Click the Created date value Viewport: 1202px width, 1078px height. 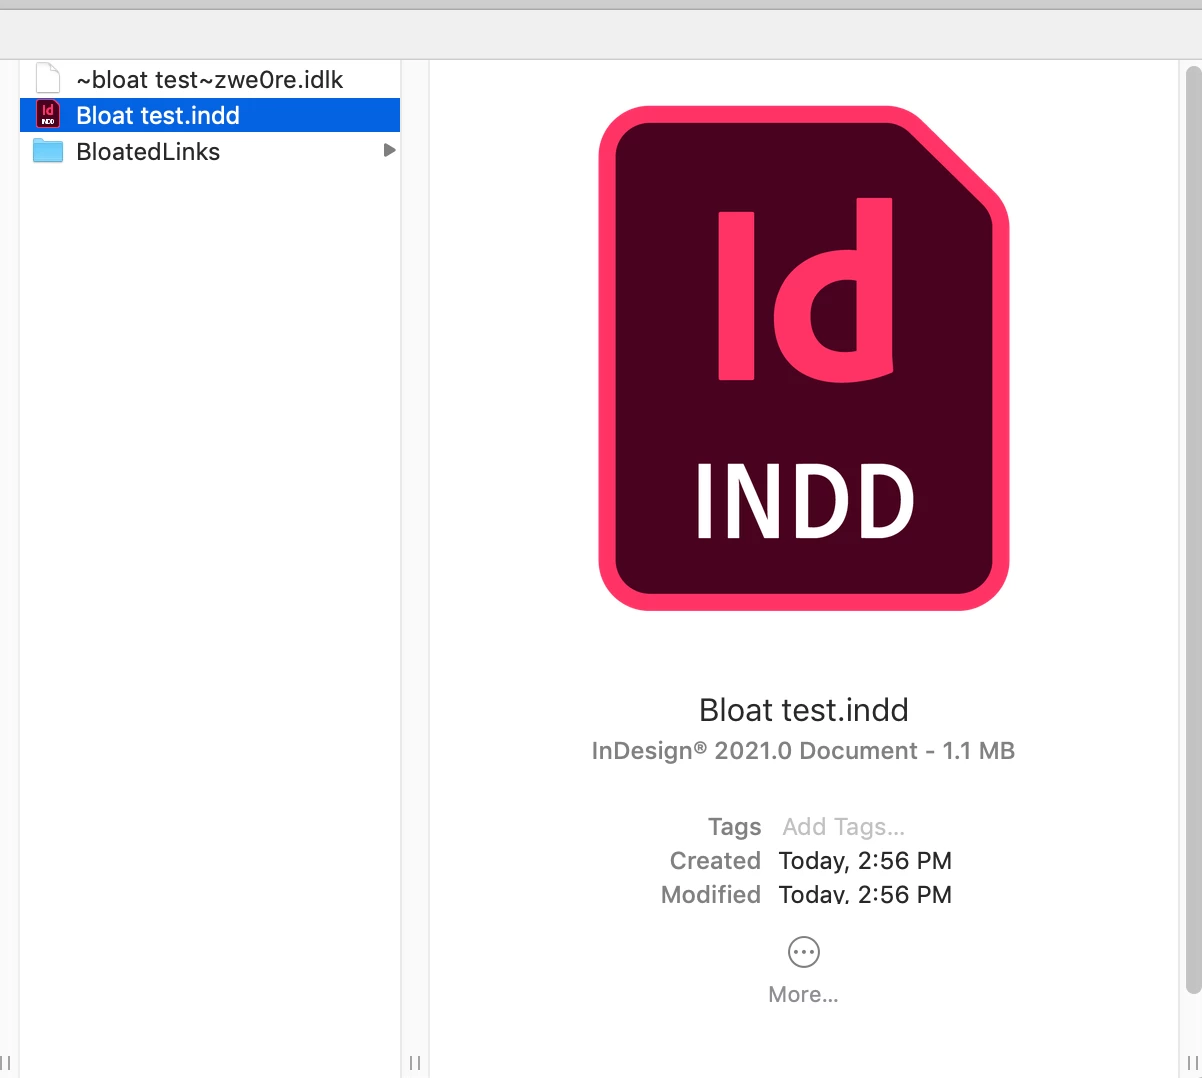pos(865,861)
